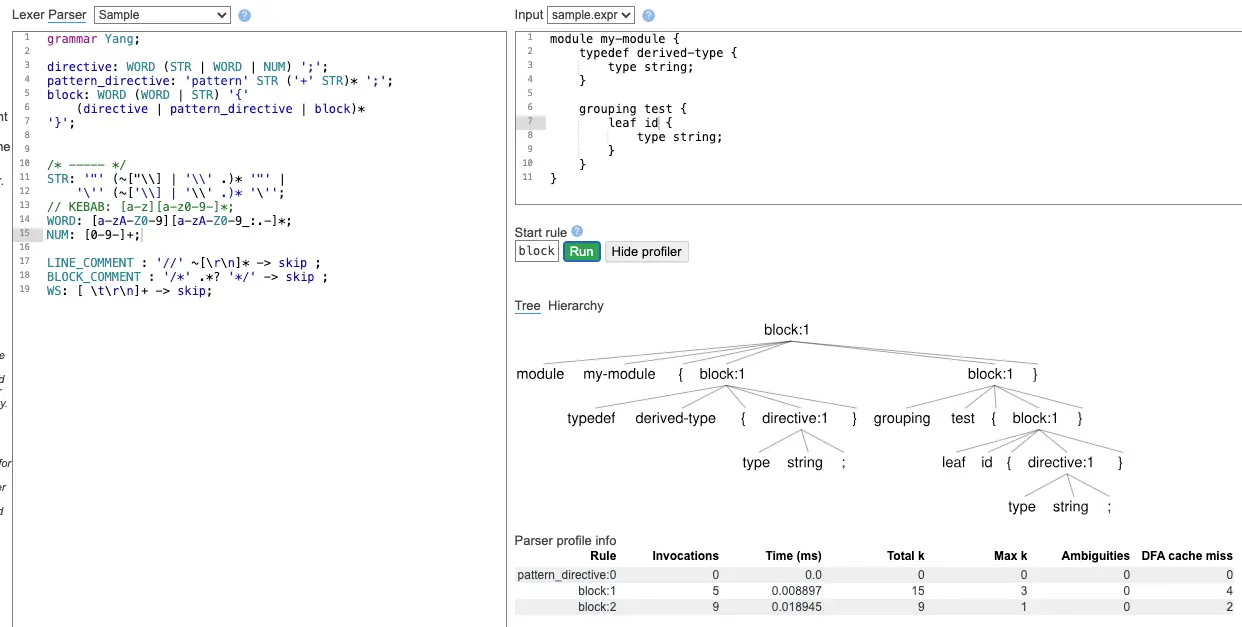Click the block start rule field
1242x627 pixels.
537,251
